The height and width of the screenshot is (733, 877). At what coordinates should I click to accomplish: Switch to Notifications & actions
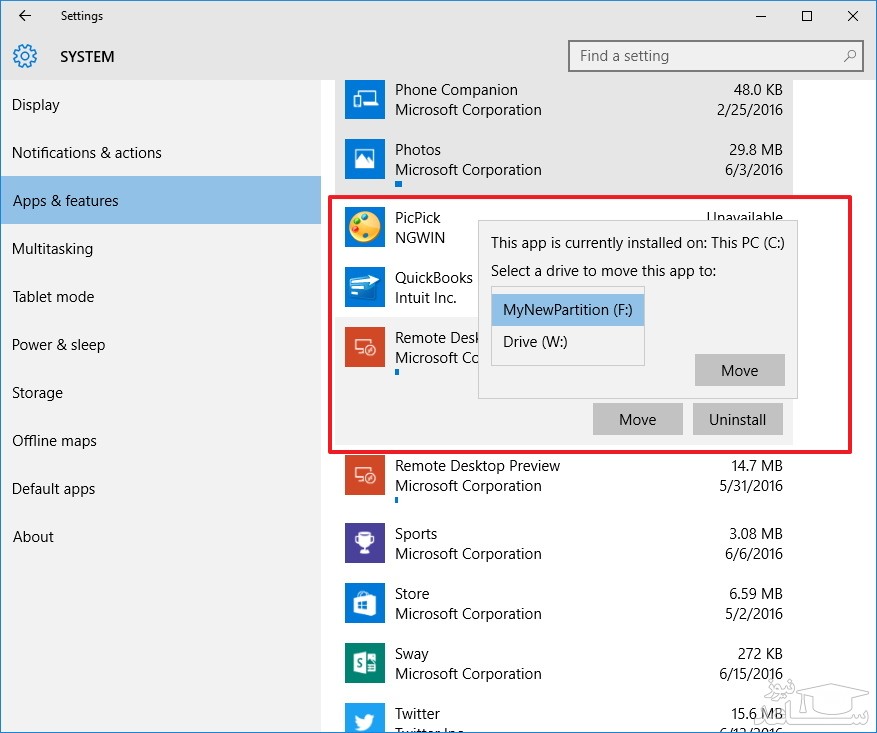[x=87, y=153]
